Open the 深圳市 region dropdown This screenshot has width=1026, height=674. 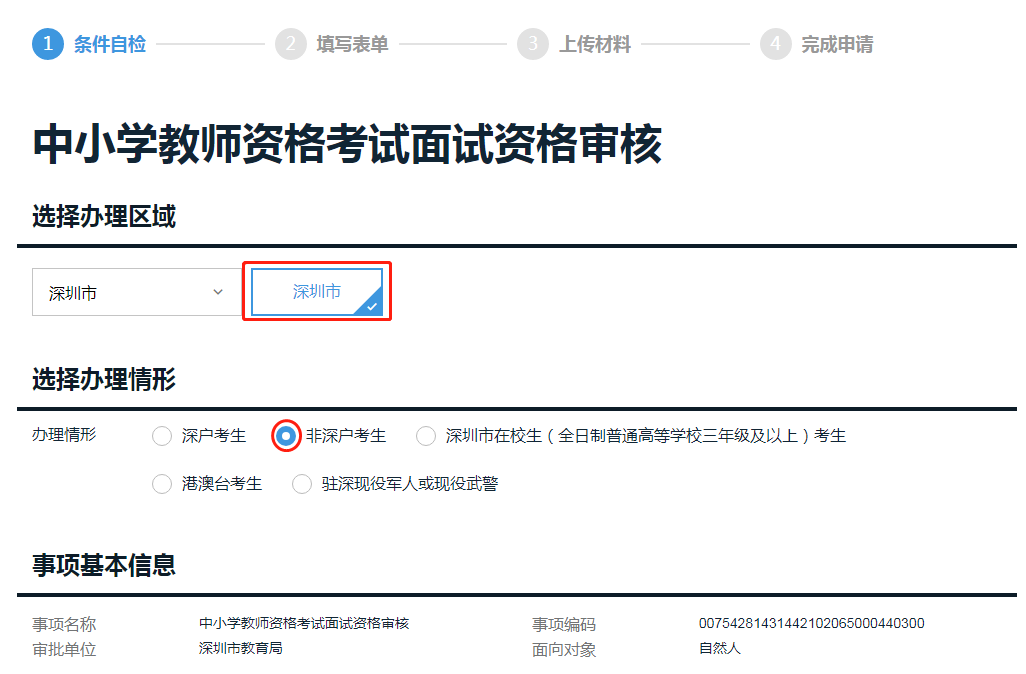point(137,293)
